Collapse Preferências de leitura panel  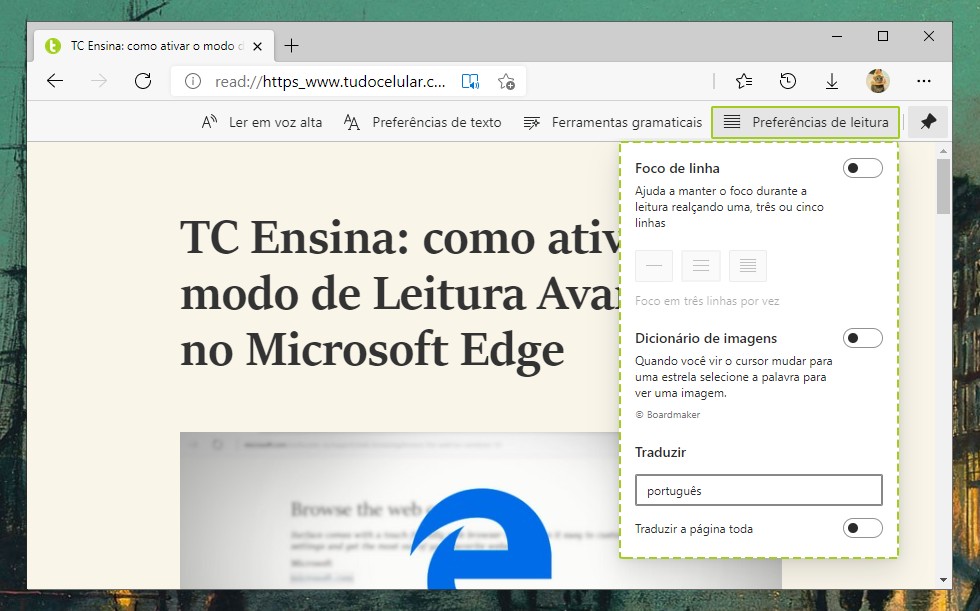coord(806,122)
